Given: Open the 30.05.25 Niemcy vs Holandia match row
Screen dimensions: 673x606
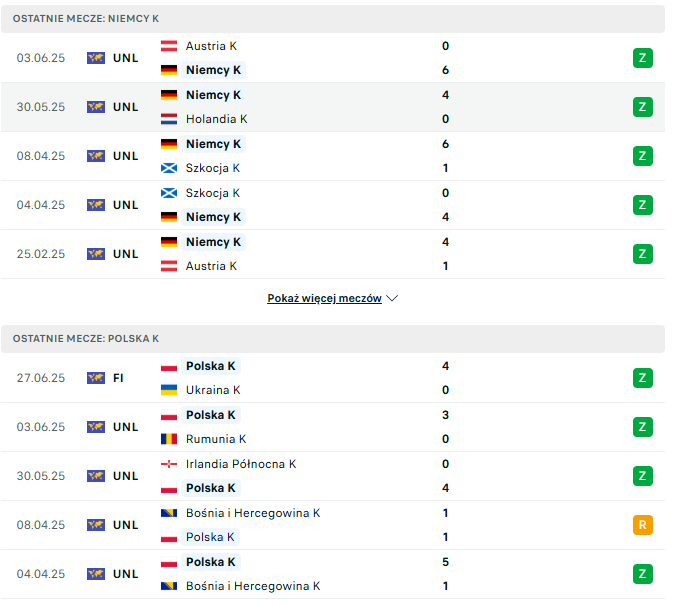Looking at the screenshot, I should pyautogui.click(x=333, y=107).
